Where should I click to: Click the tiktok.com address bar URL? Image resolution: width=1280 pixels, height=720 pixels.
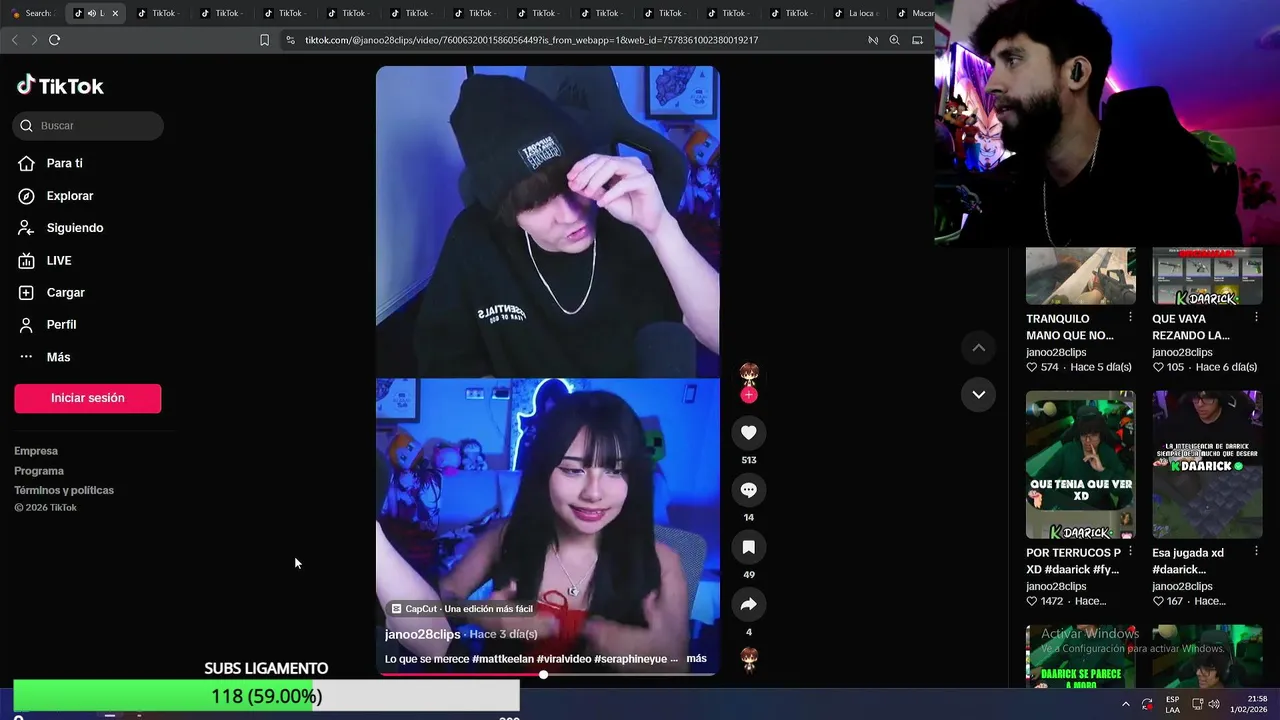pyautogui.click(x=531, y=40)
